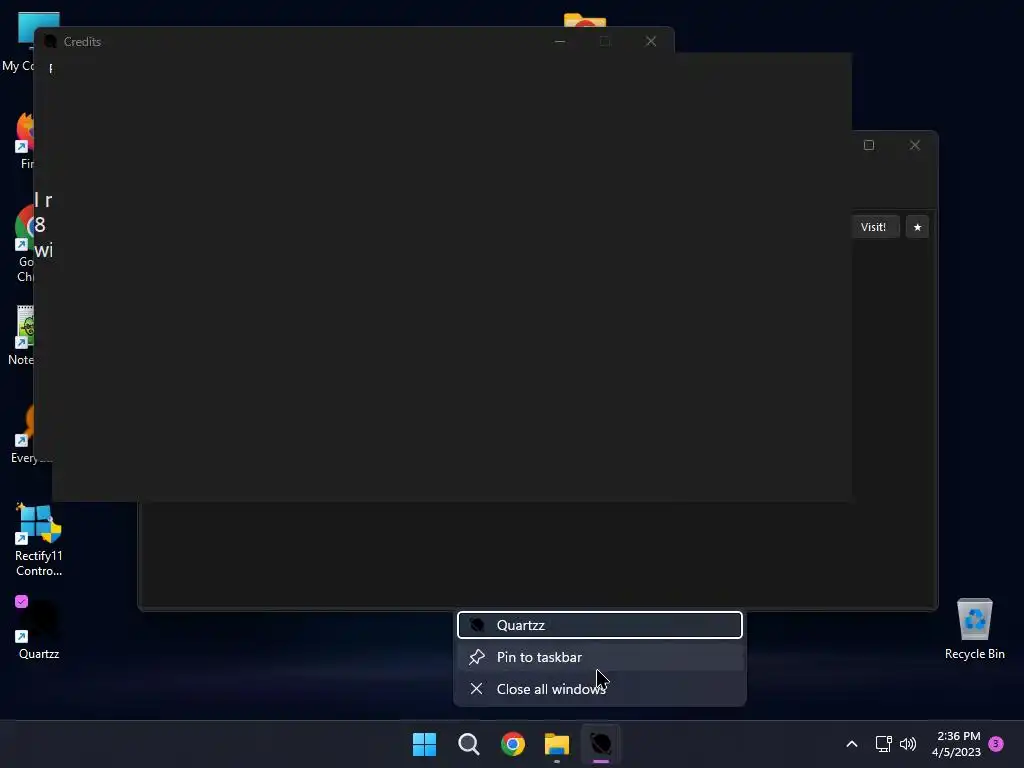Choose Pin to taskbar option
Screen dimensions: 1024x768
pos(600,657)
